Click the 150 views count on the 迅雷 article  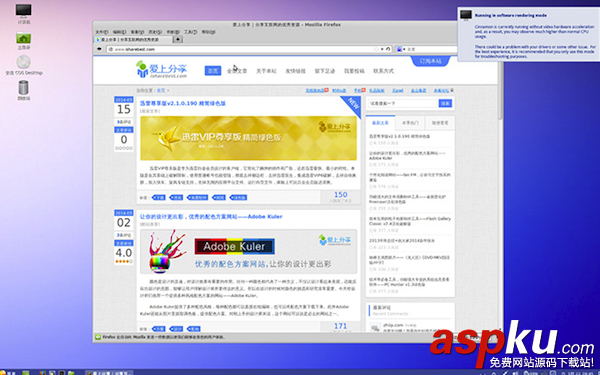(x=341, y=195)
